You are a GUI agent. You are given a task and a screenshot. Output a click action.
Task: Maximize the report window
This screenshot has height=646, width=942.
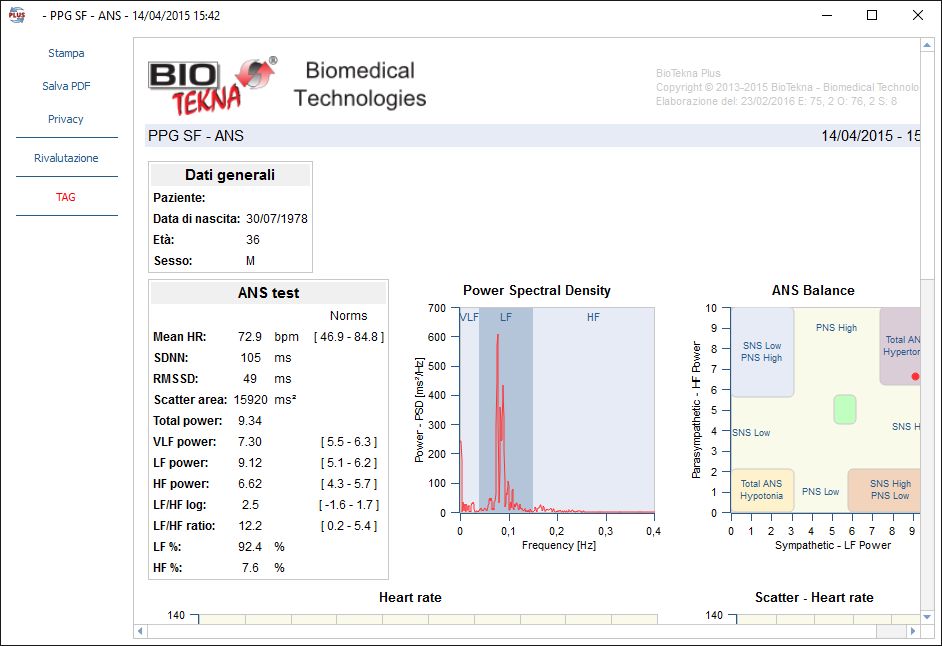point(872,15)
